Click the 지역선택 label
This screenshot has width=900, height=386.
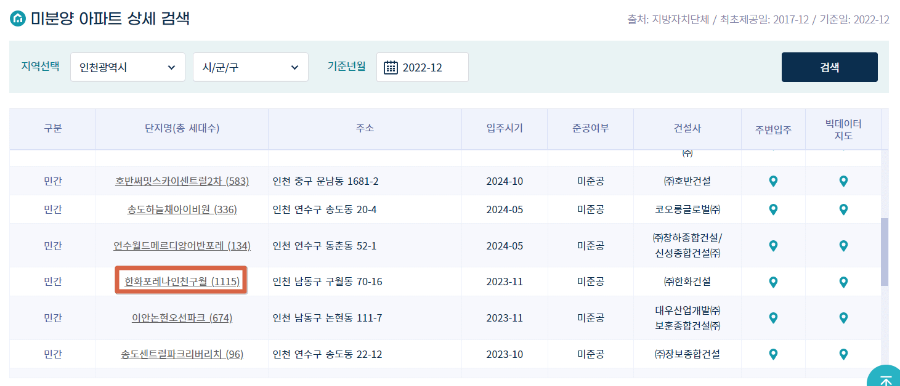coord(40,66)
